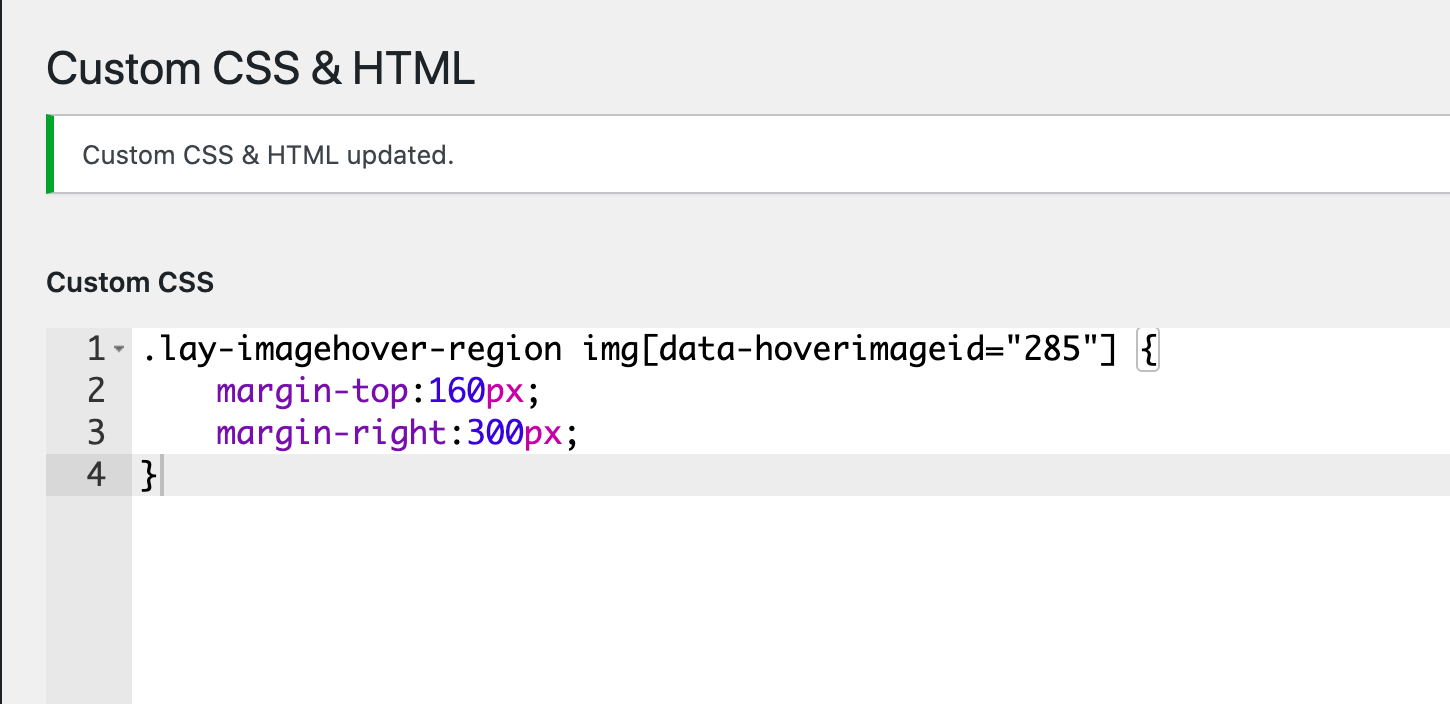The width and height of the screenshot is (1450, 704).
Task: Click line number 3 in gutter
Action: coord(96,433)
